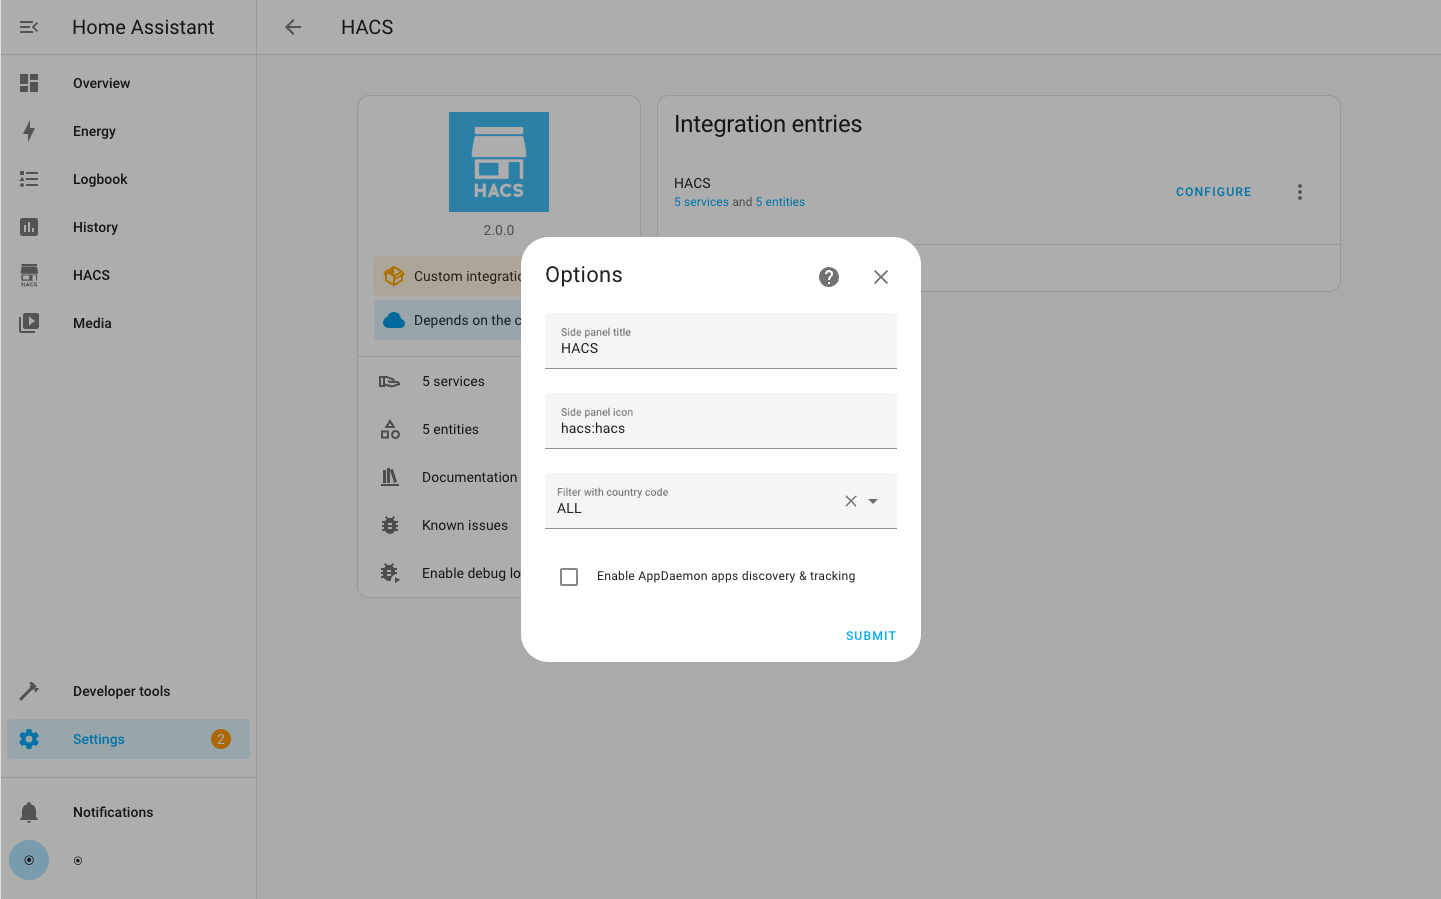Viewport: 1441px width, 899px height.
Task: Open the help icon in the Options dialog
Action: coord(829,277)
